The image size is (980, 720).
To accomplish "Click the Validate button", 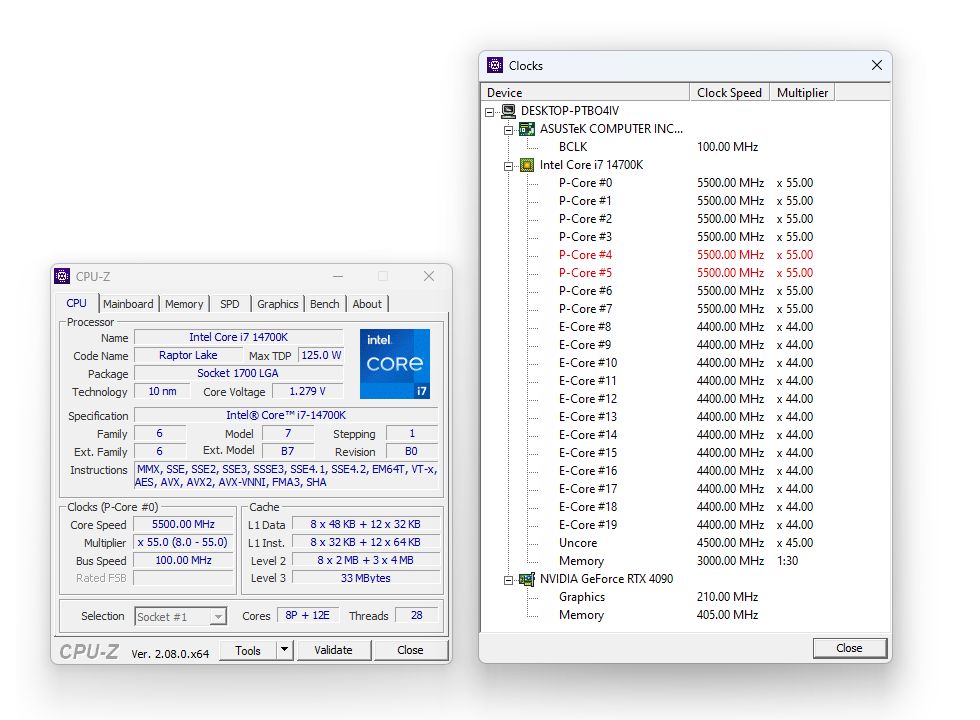I will (x=333, y=650).
